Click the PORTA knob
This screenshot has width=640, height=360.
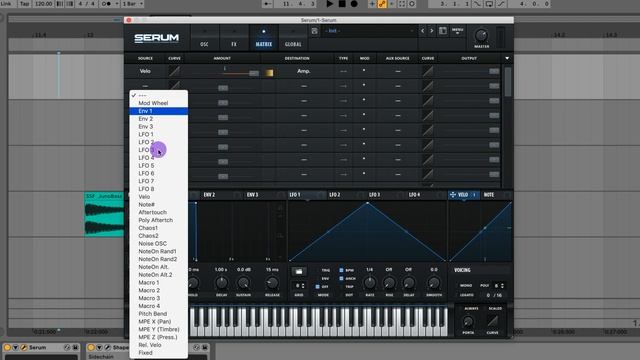[x=468, y=322]
